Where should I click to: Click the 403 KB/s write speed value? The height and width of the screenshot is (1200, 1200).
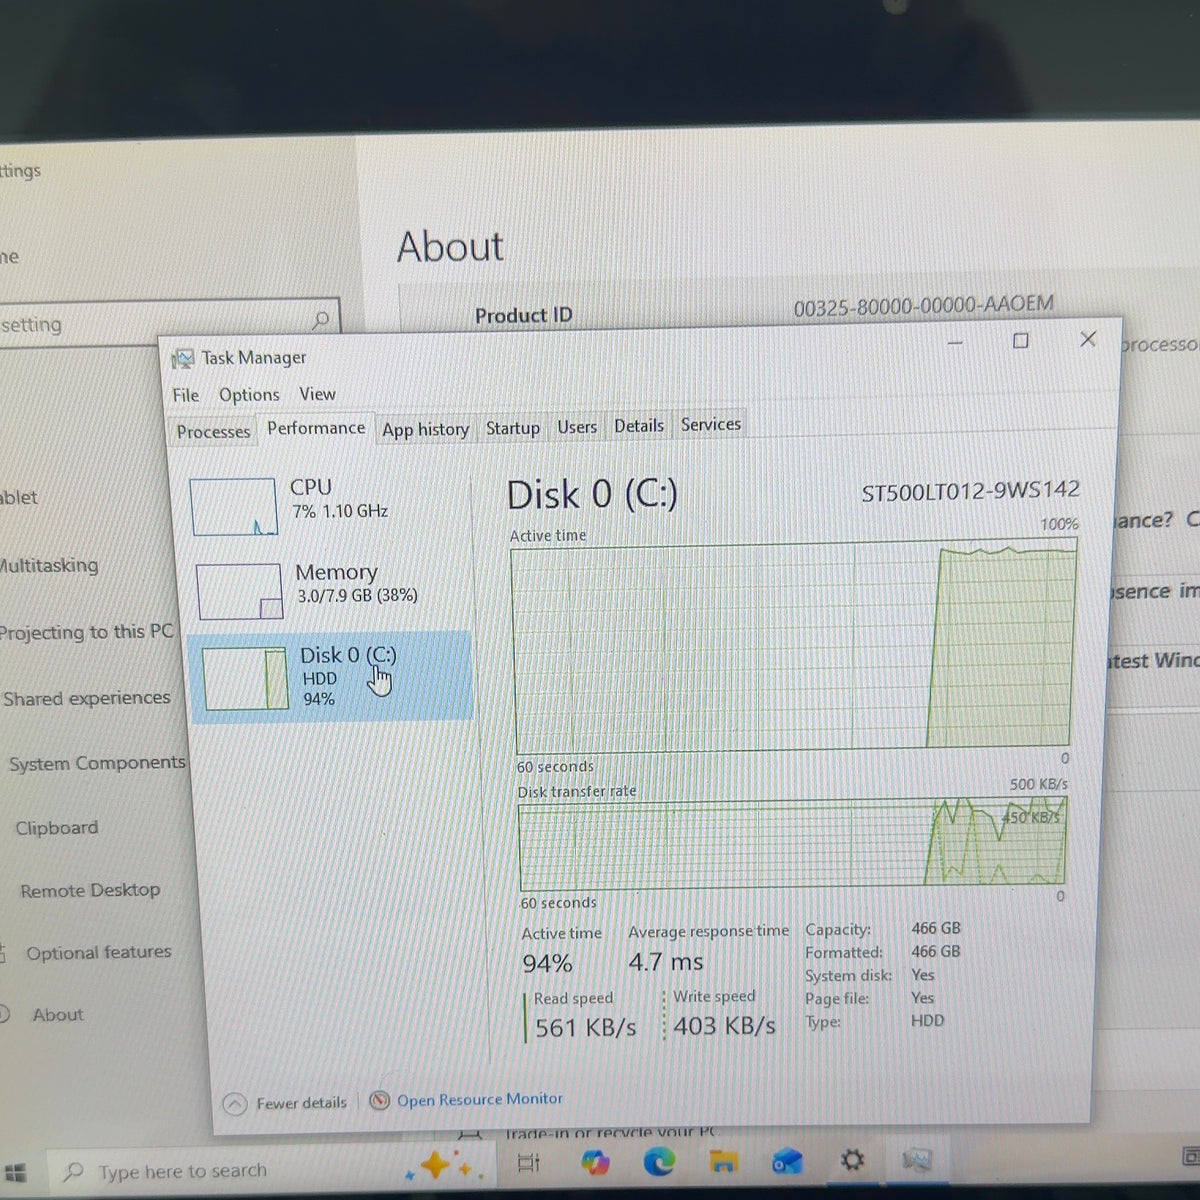click(724, 1026)
